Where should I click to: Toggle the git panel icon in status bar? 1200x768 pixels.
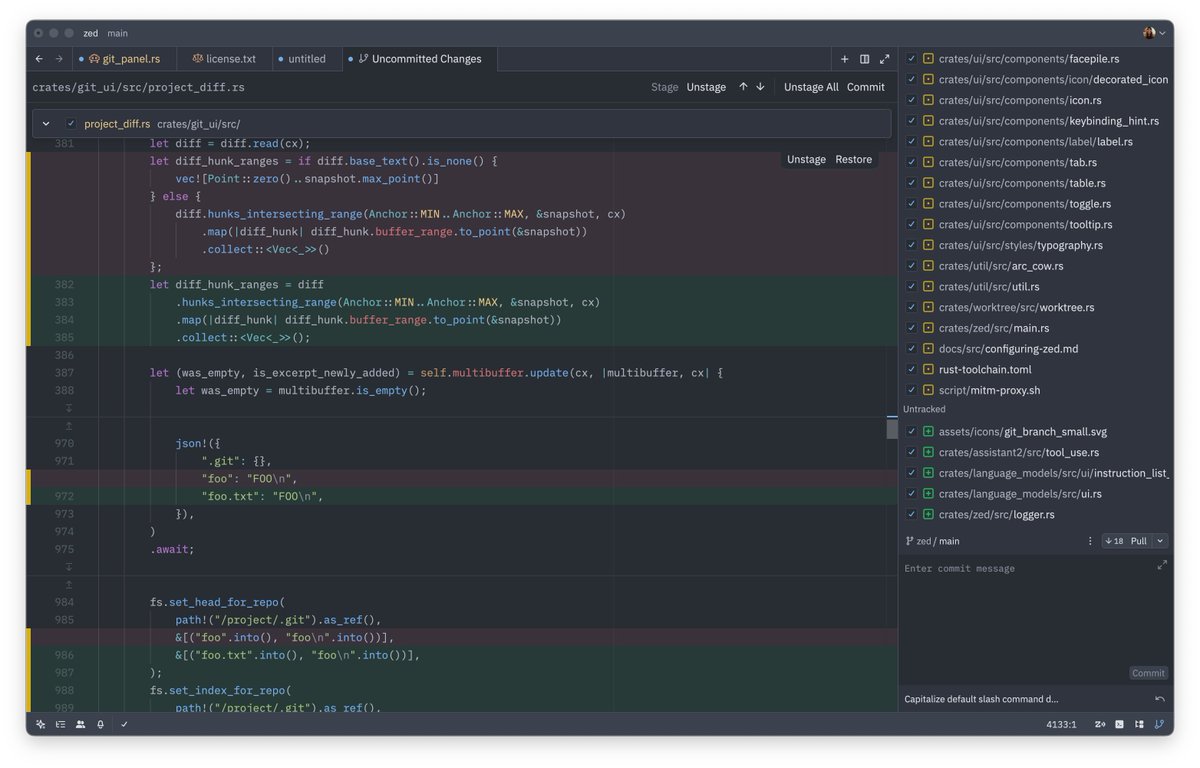pos(1160,724)
